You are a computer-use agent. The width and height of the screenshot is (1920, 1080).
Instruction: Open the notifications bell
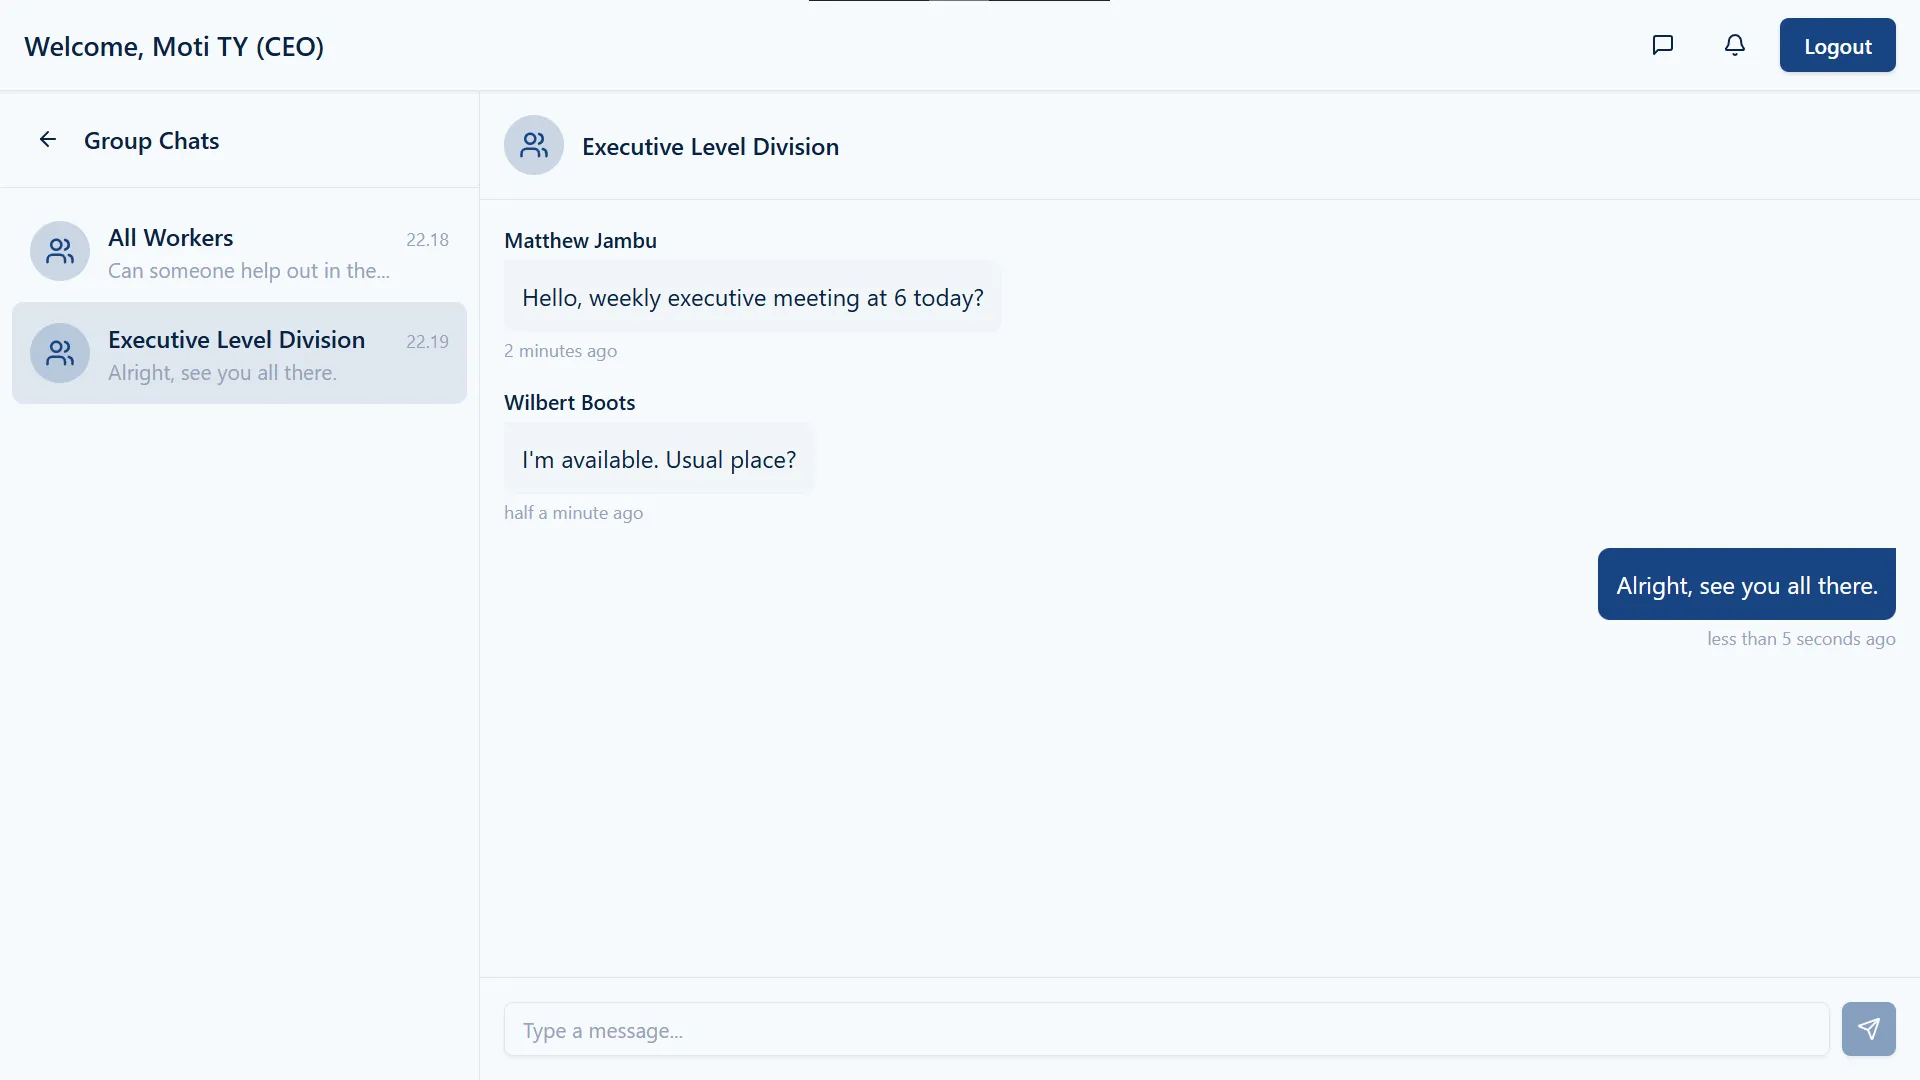1735,45
